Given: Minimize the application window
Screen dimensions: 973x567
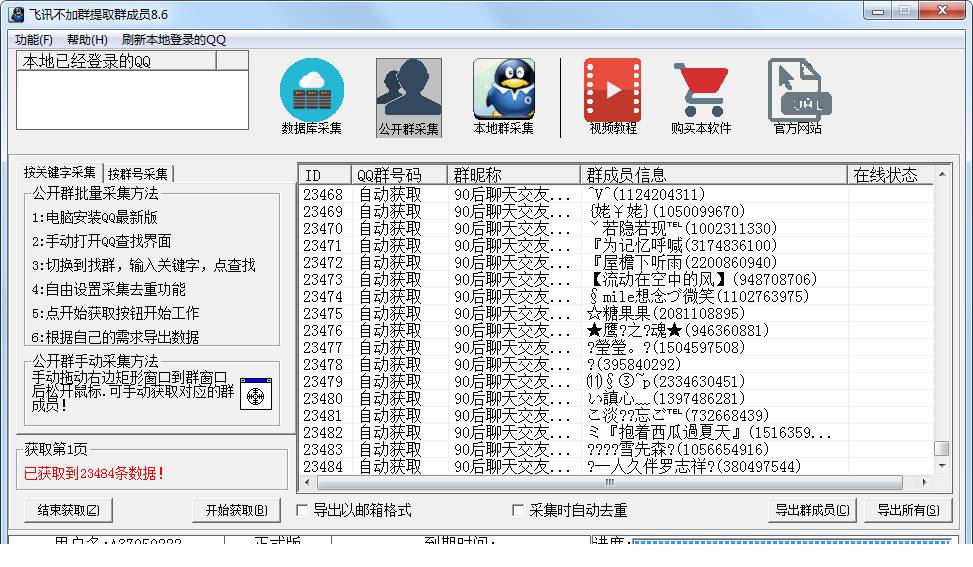Looking at the screenshot, I should (877, 11).
